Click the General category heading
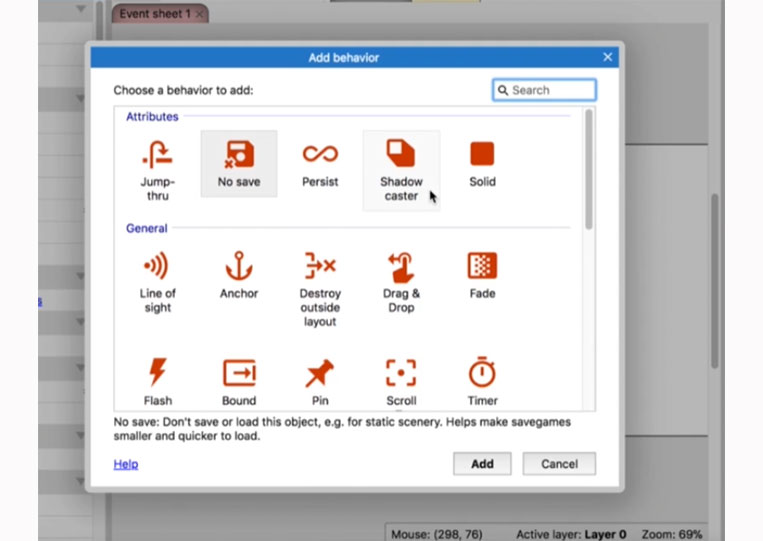Screen dimensions: 763x541 [146, 228]
